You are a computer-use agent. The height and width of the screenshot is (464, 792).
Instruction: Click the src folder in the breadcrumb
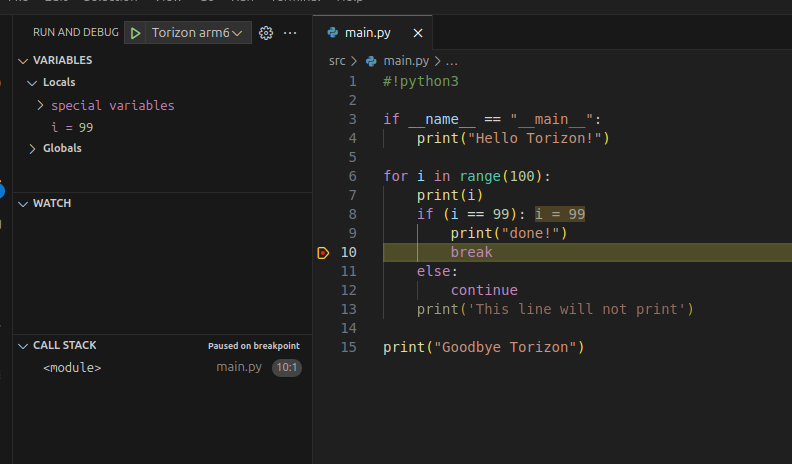337,61
